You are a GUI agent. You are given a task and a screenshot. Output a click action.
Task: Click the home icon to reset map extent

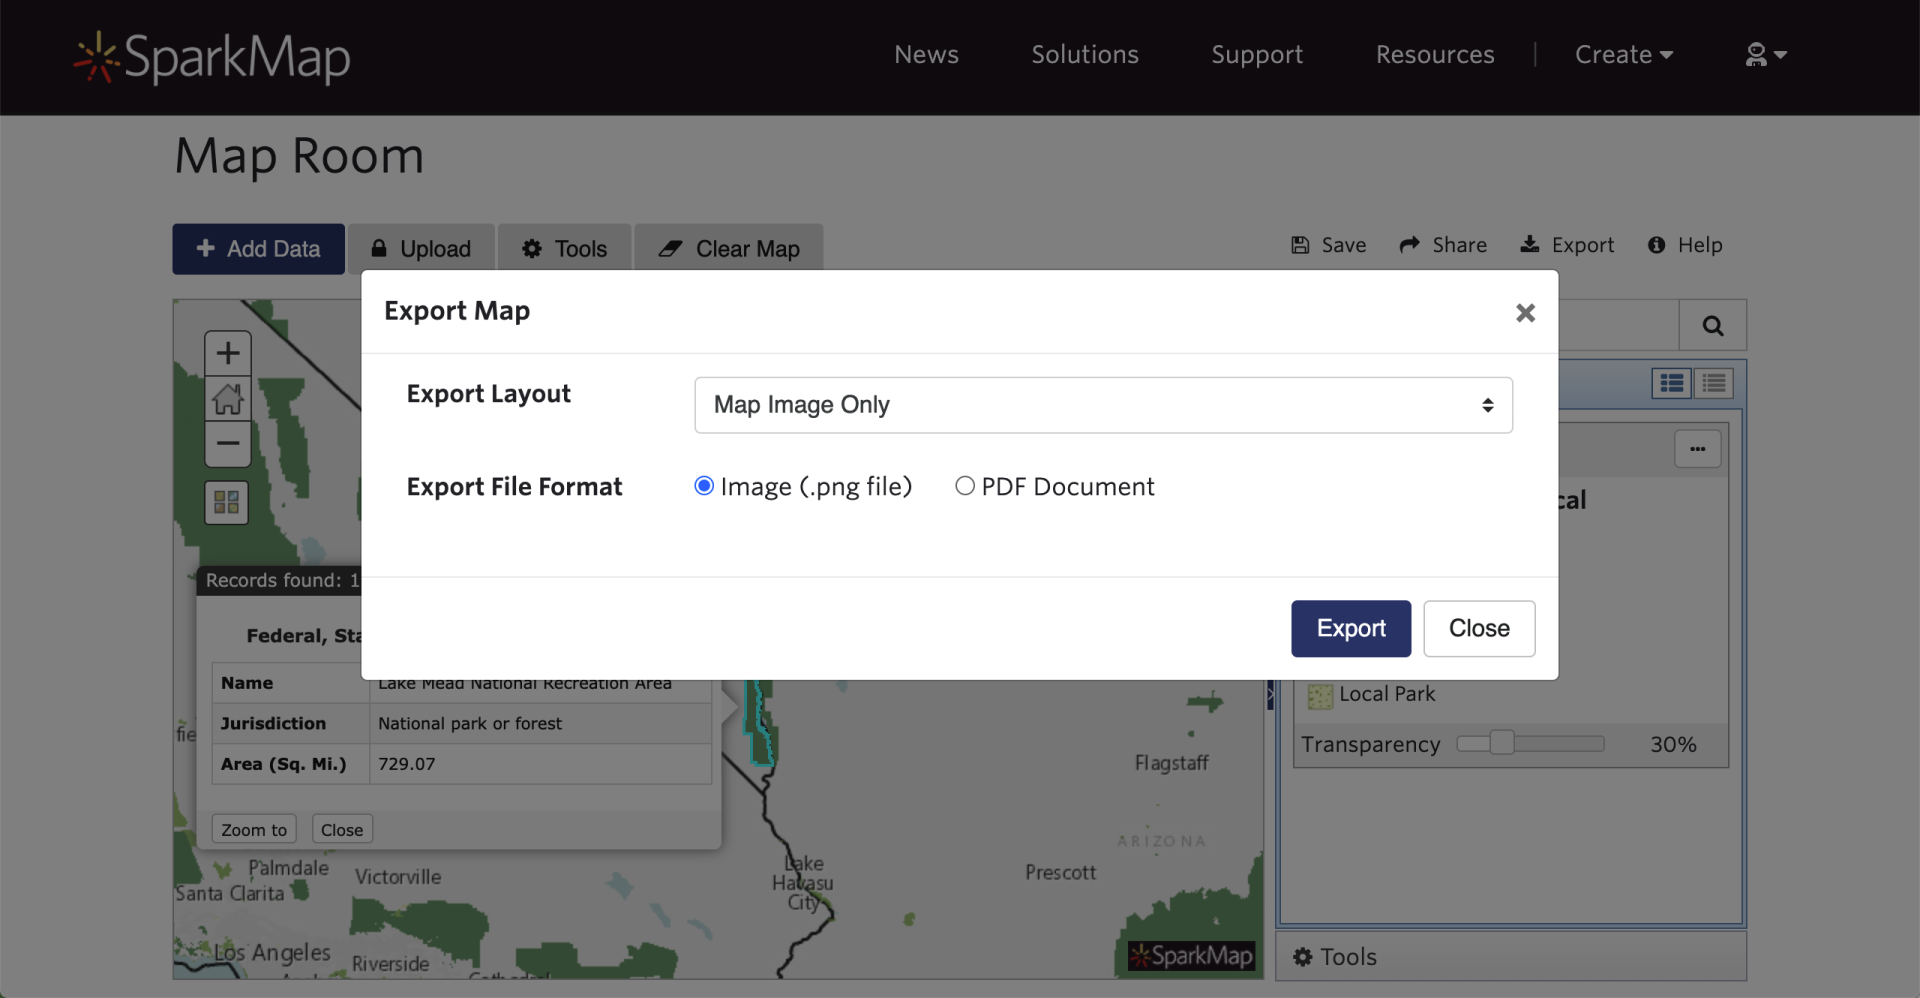pyautogui.click(x=227, y=397)
